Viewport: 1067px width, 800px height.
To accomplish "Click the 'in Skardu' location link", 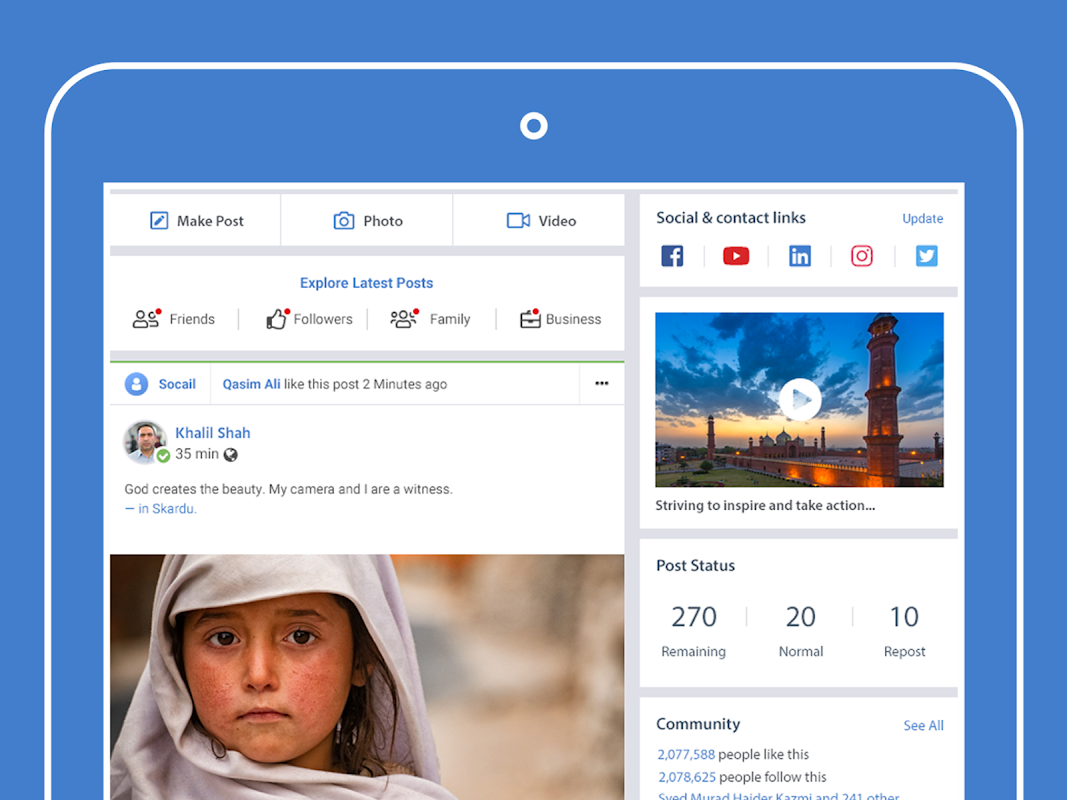I will [161, 508].
